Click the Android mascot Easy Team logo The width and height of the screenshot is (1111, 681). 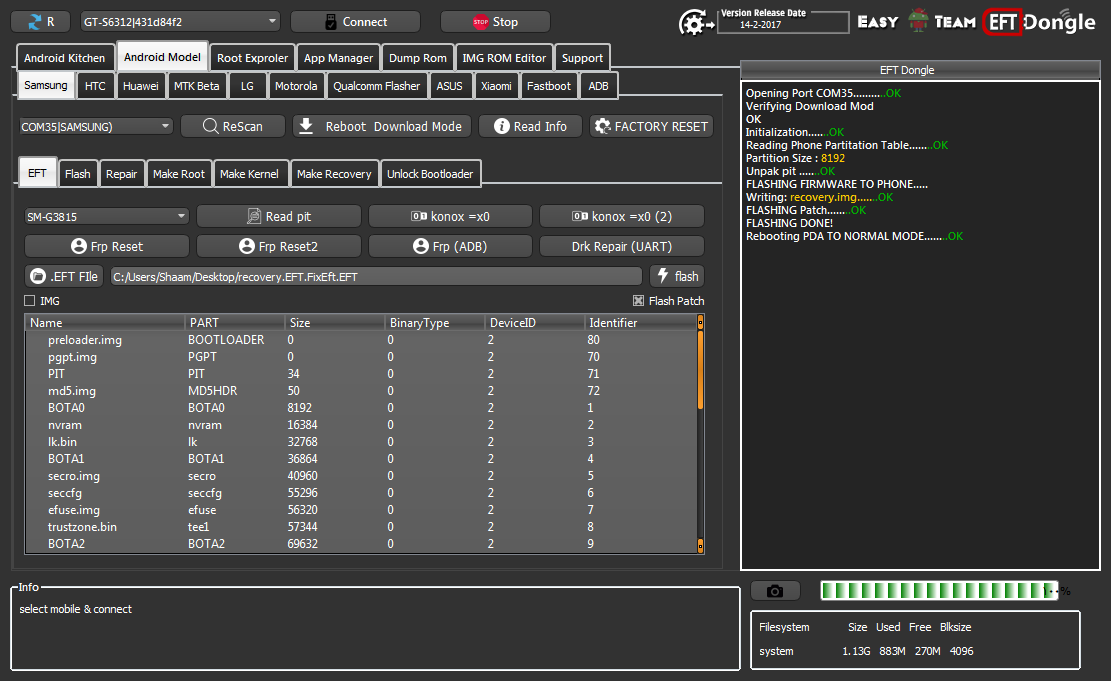click(917, 21)
